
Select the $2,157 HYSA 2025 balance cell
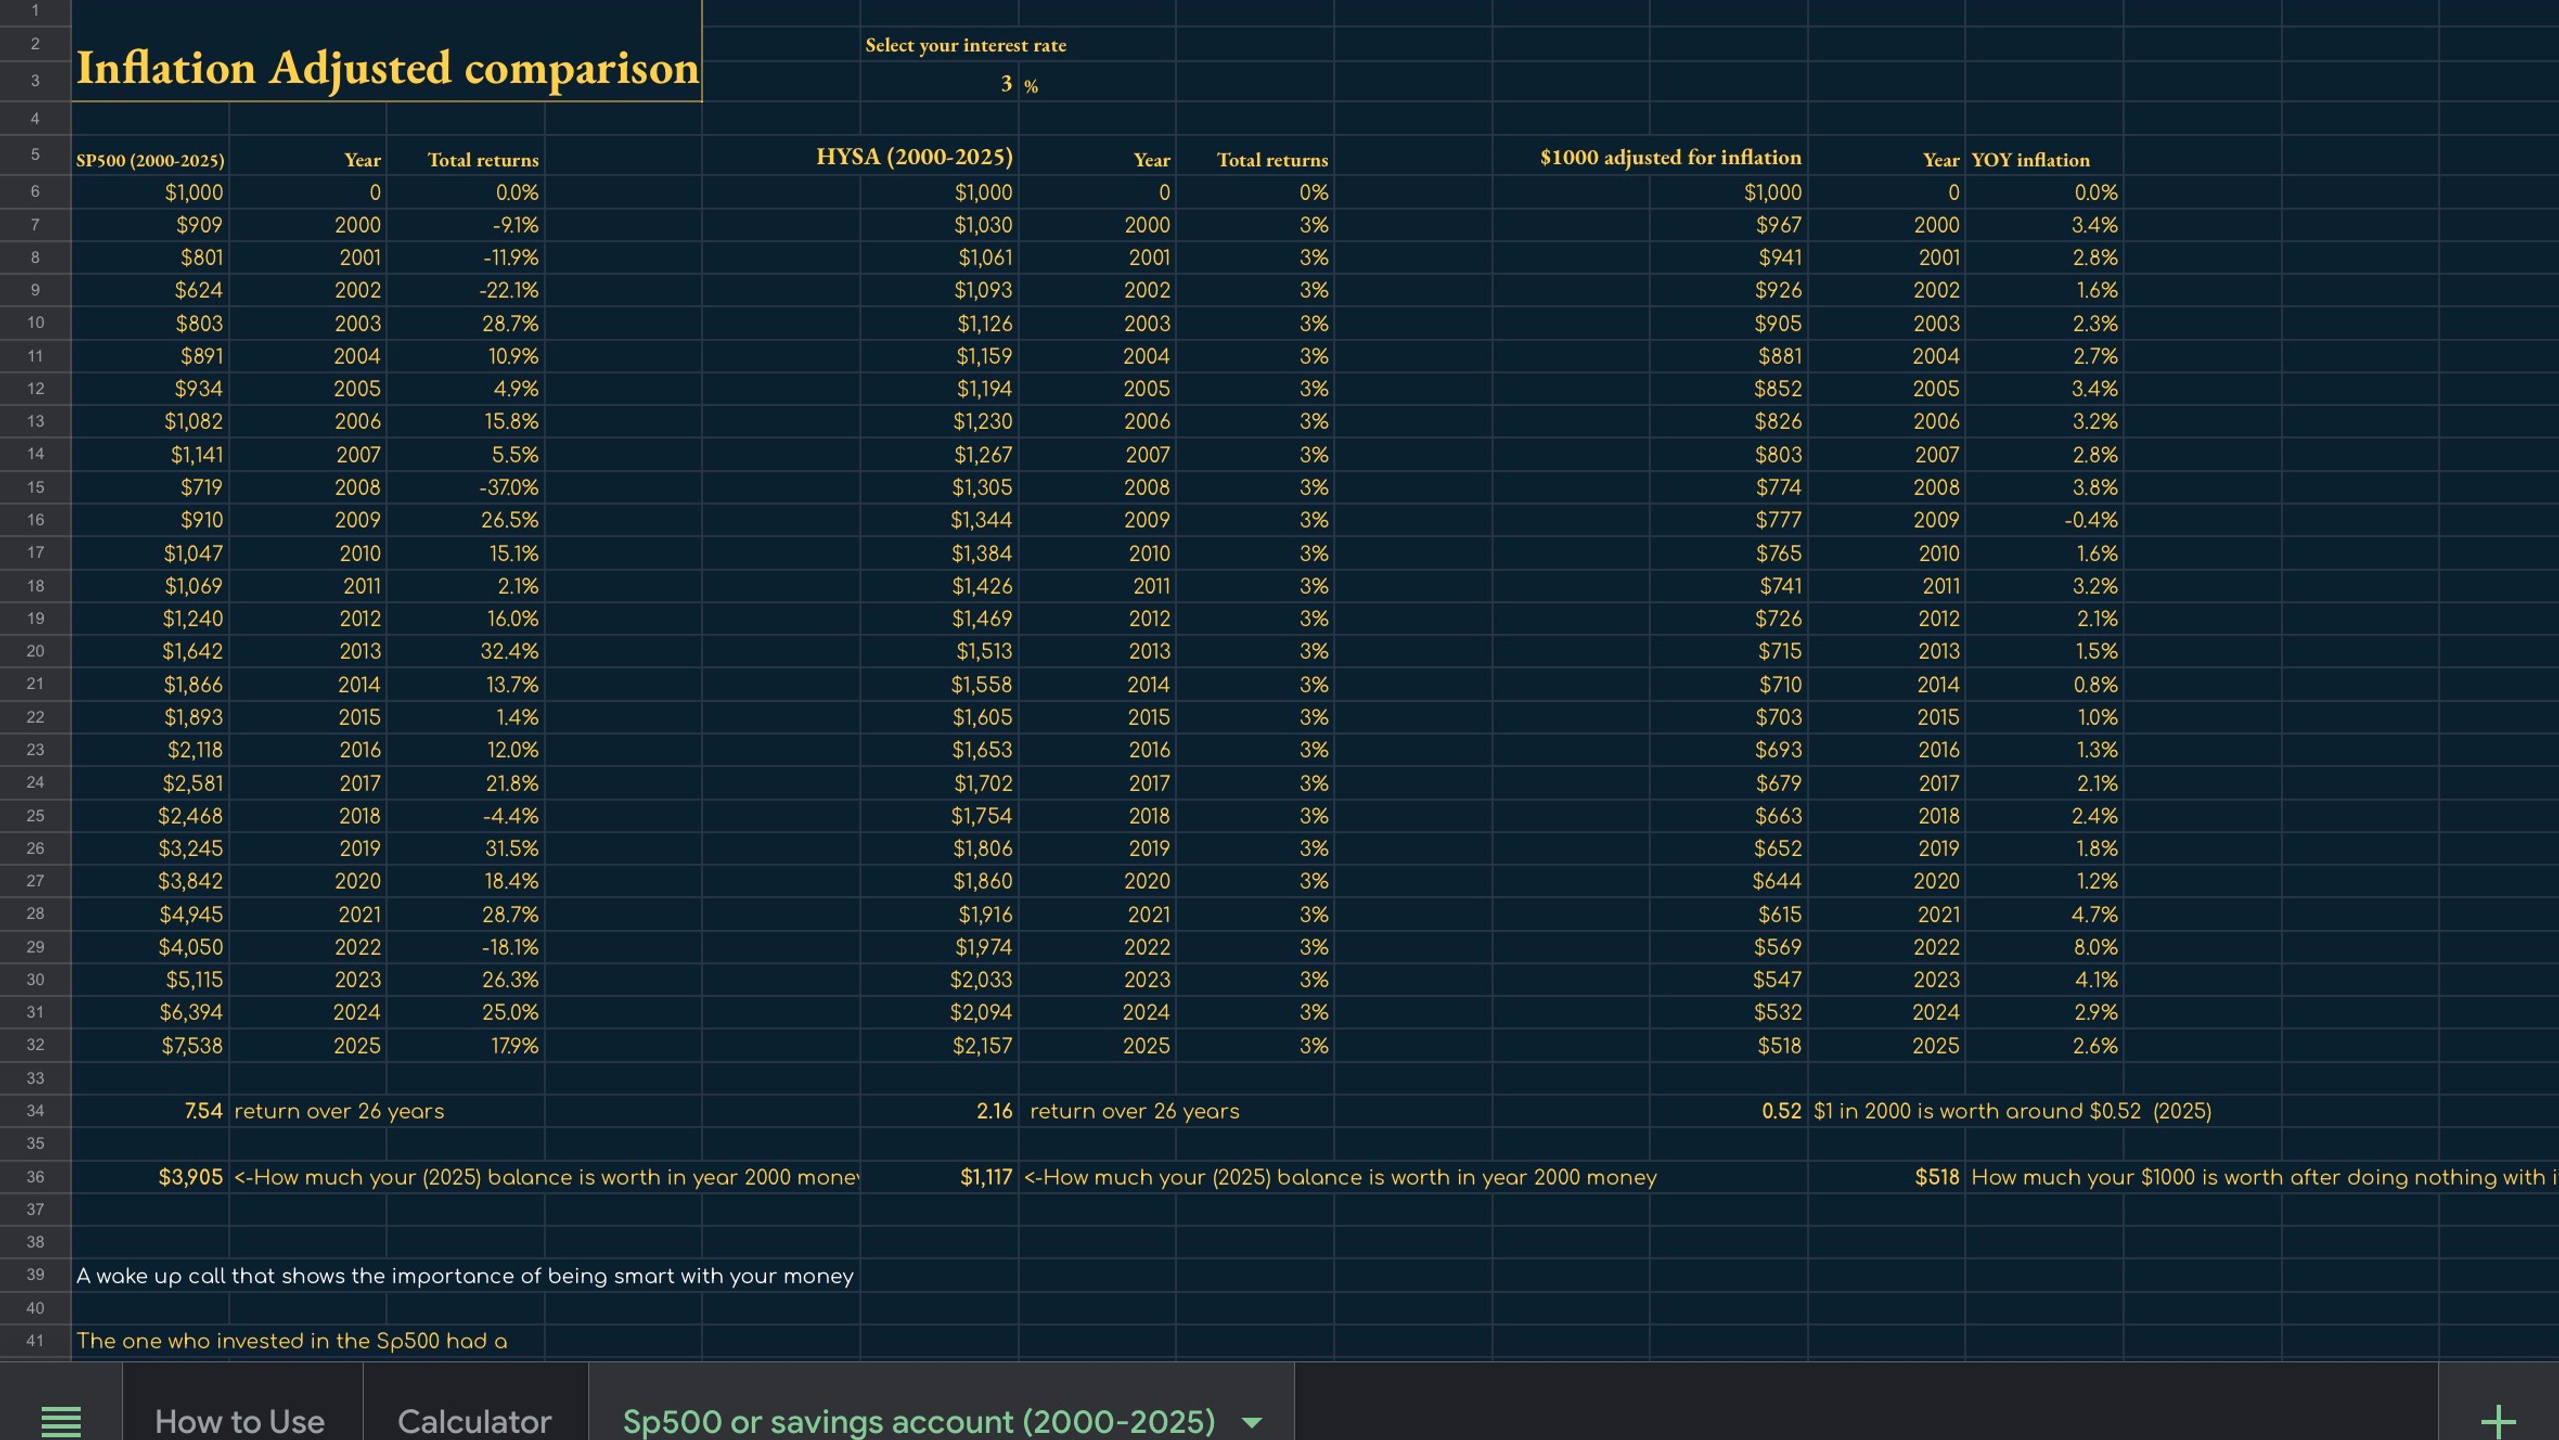click(x=939, y=1045)
